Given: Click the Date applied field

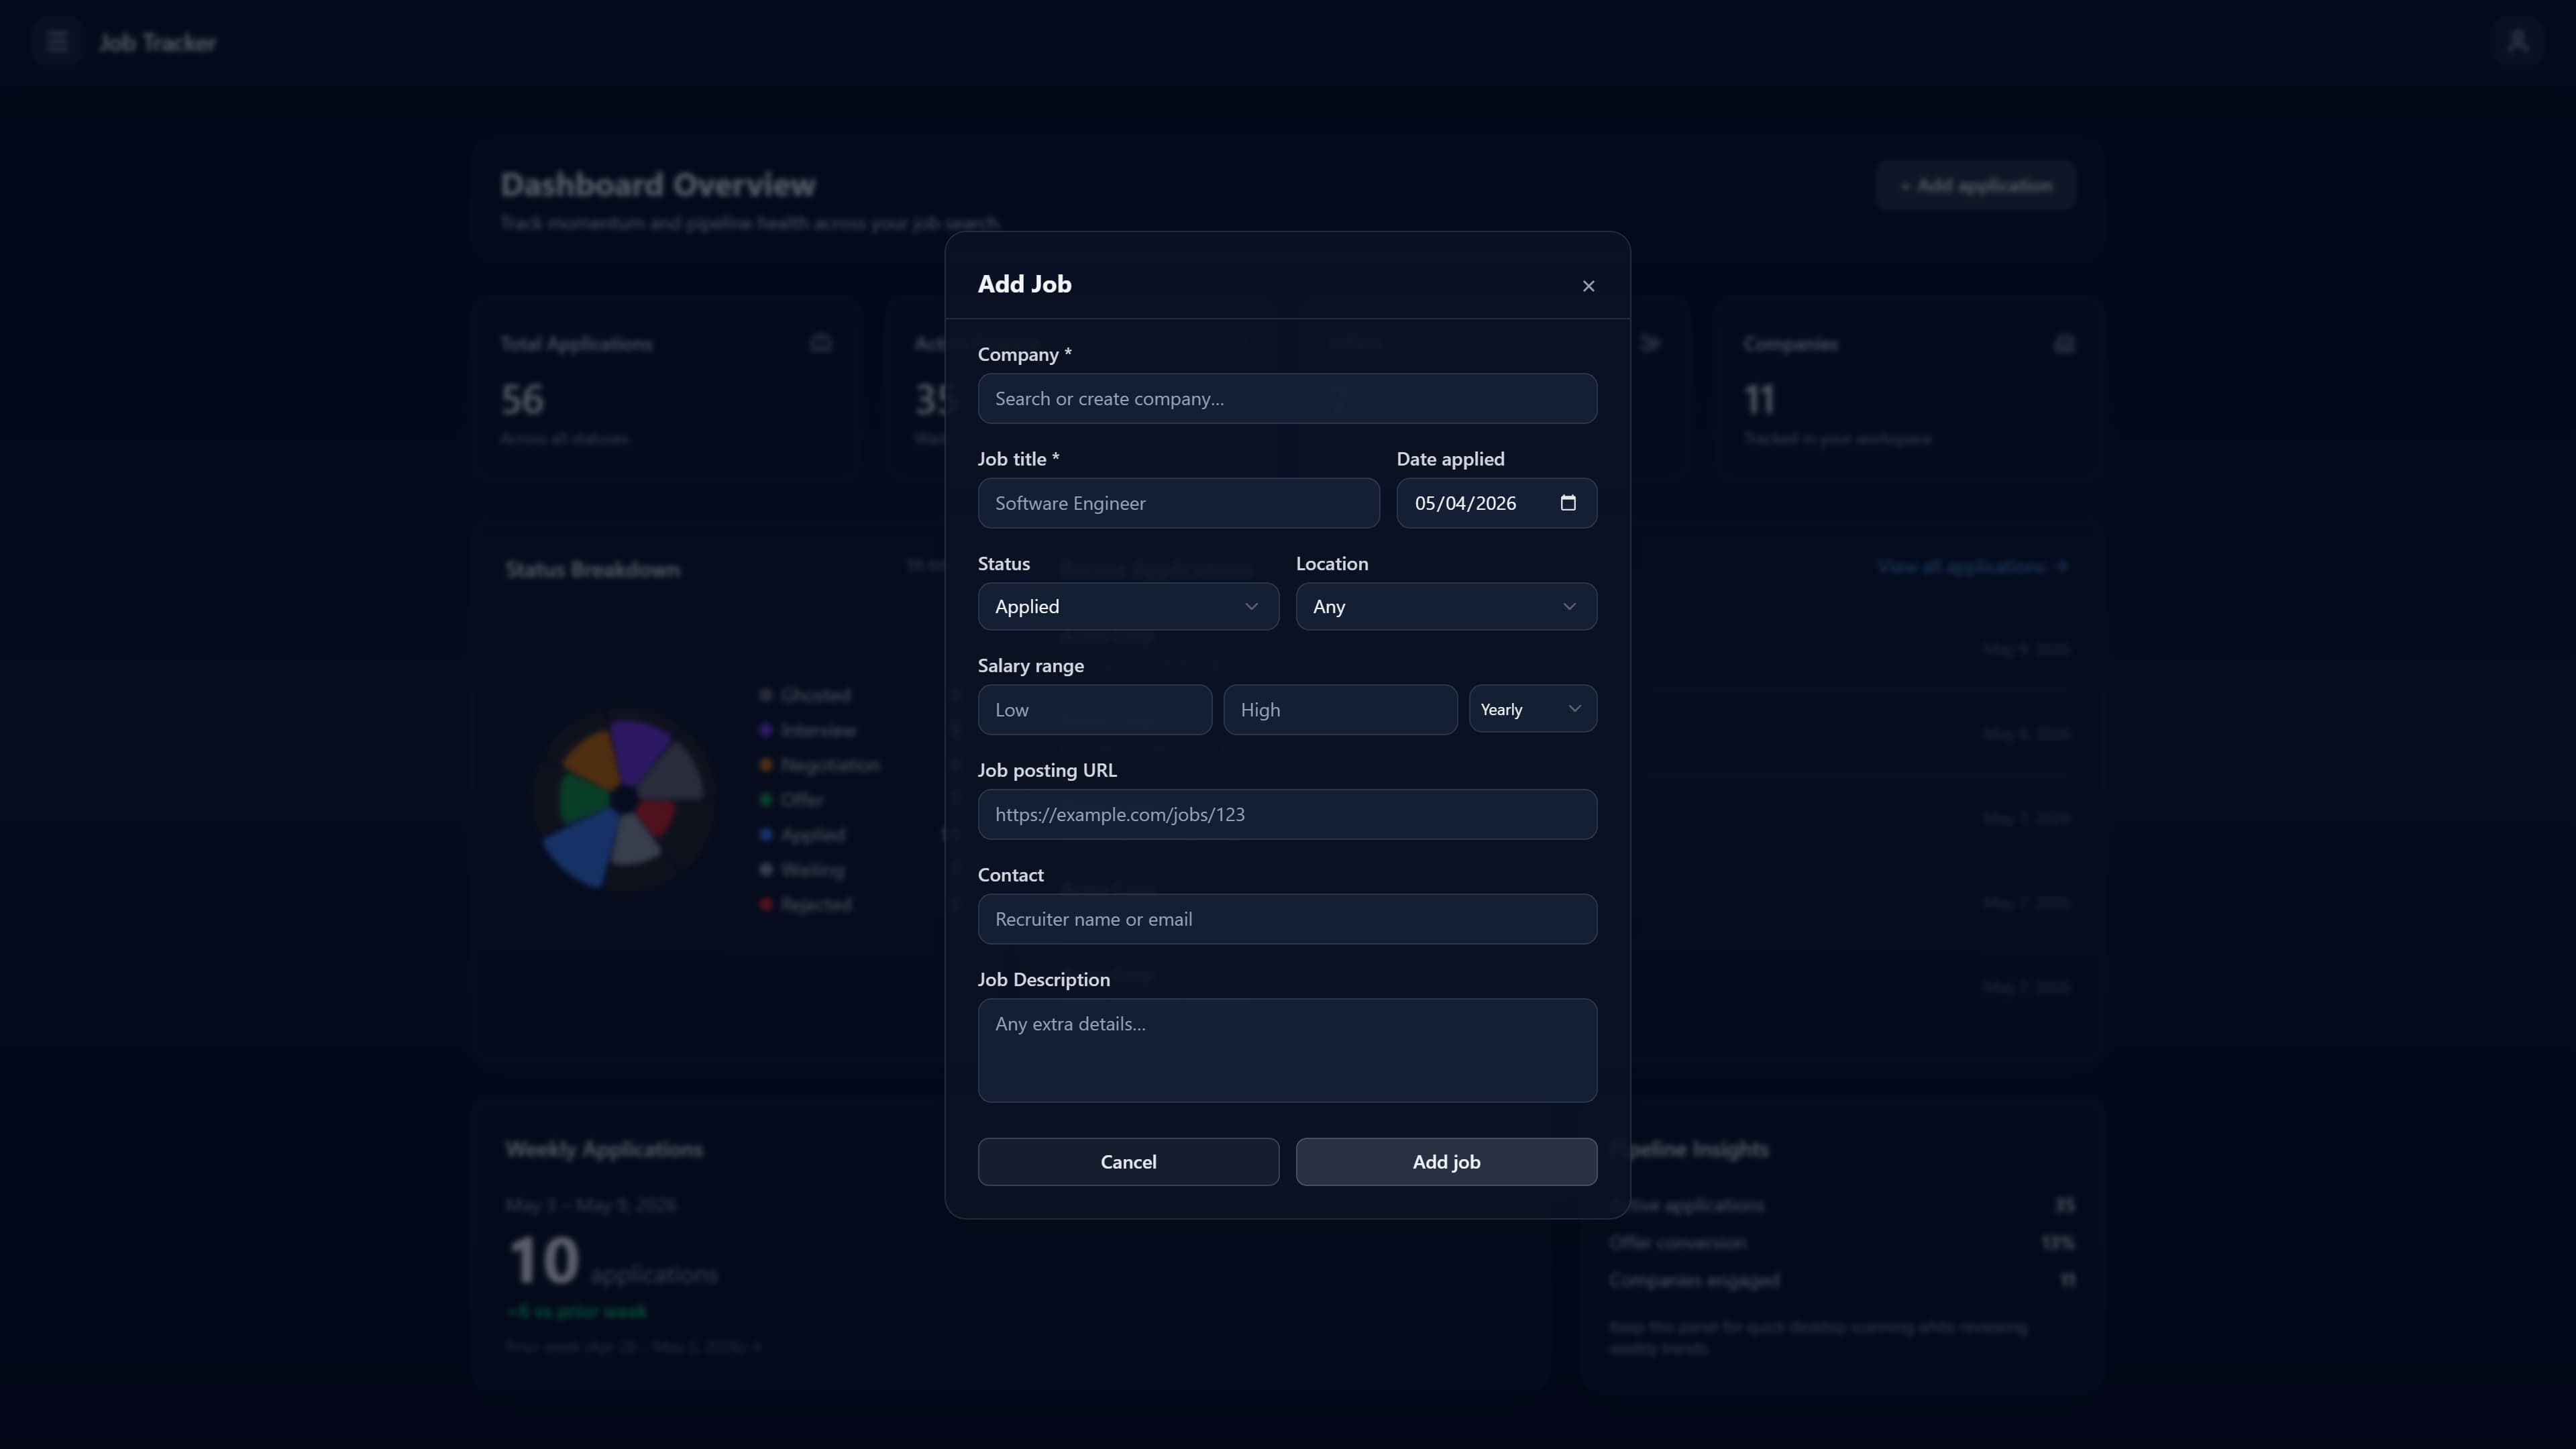Looking at the screenshot, I should (x=1496, y=503).
